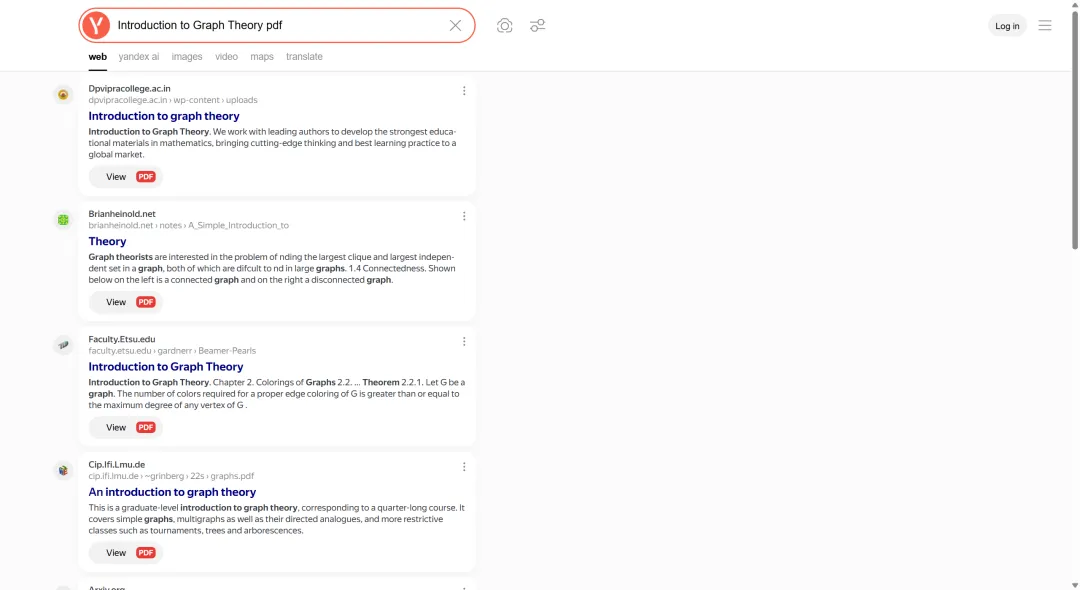The width and height of the screenshot is (1080, 590).
Task: Click the Yandex logo in search bar
Action: (96, 25)
